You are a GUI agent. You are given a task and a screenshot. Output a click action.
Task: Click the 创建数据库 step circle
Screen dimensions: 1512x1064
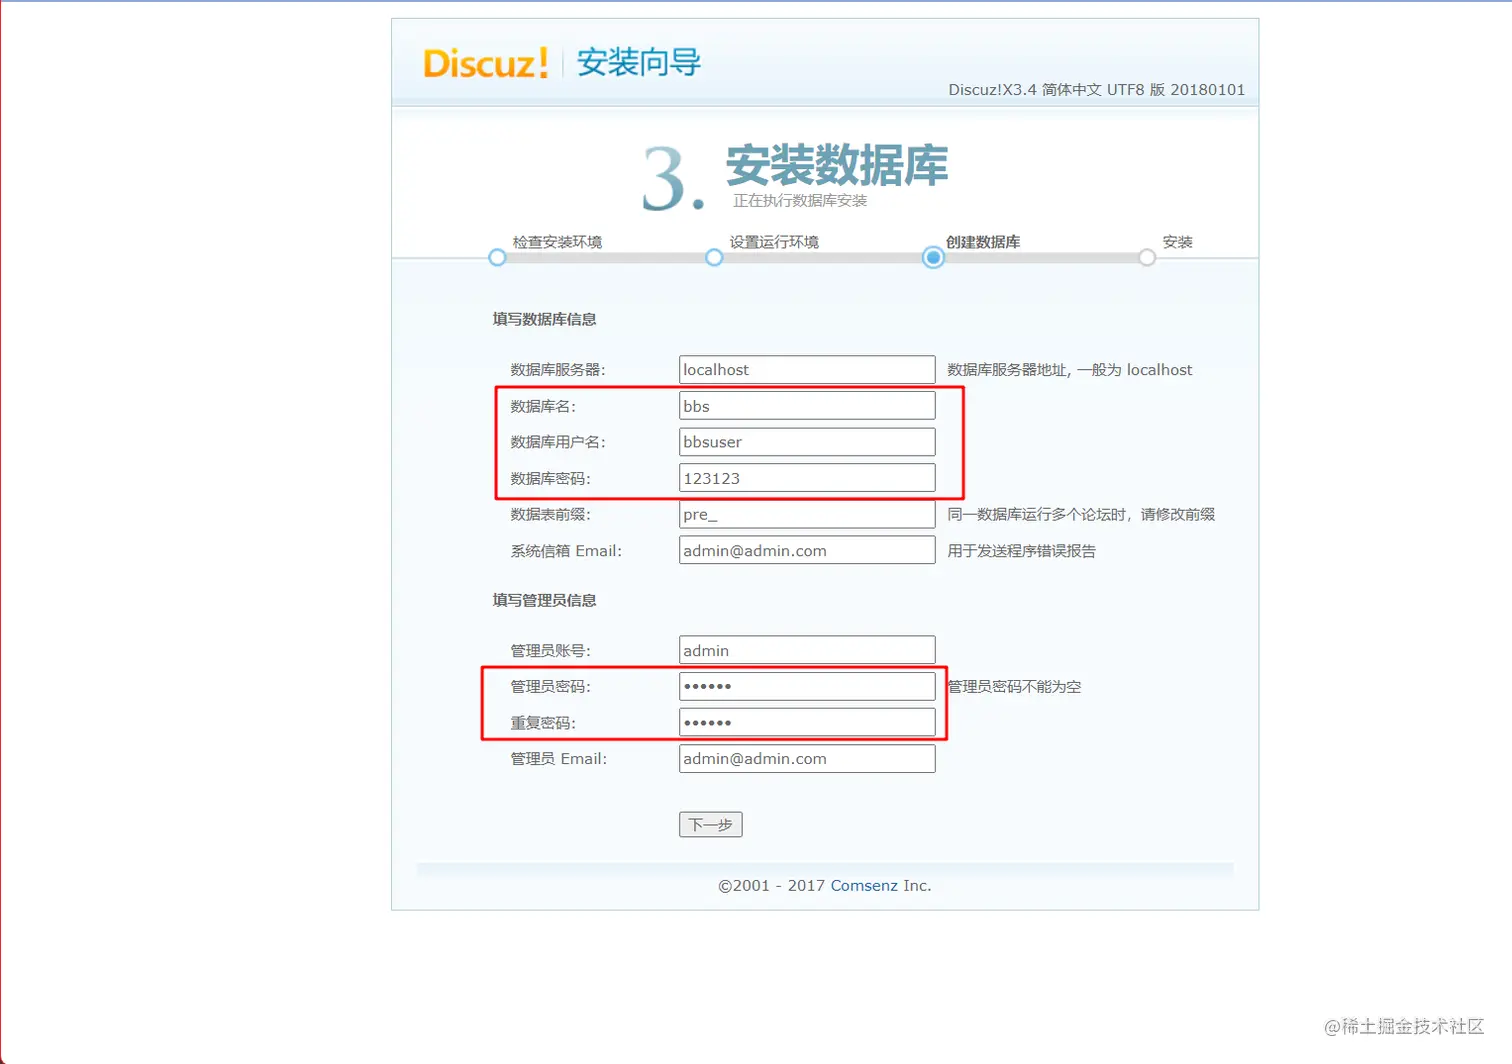tap(933, 258)
